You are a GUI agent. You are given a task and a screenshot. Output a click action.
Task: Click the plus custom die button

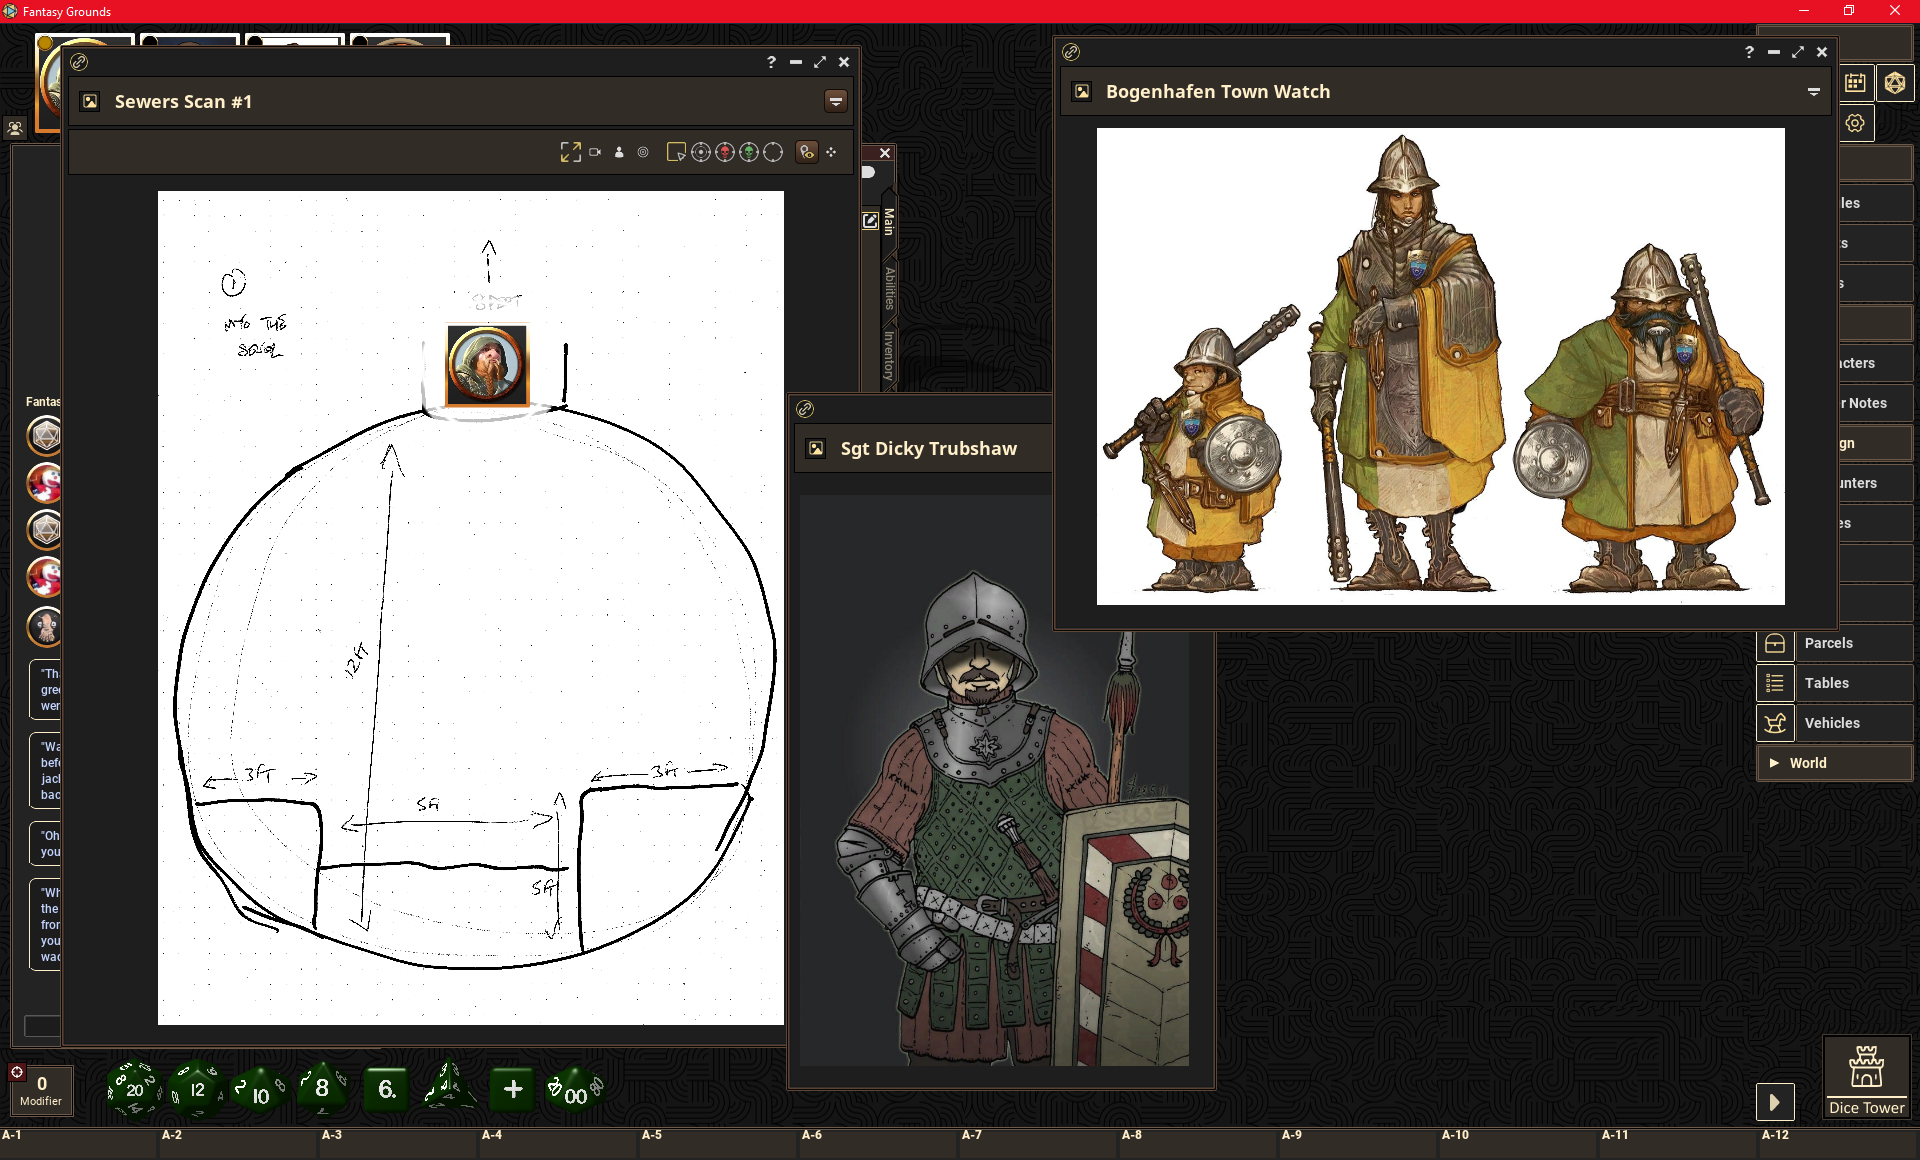tap(513, 1089)
